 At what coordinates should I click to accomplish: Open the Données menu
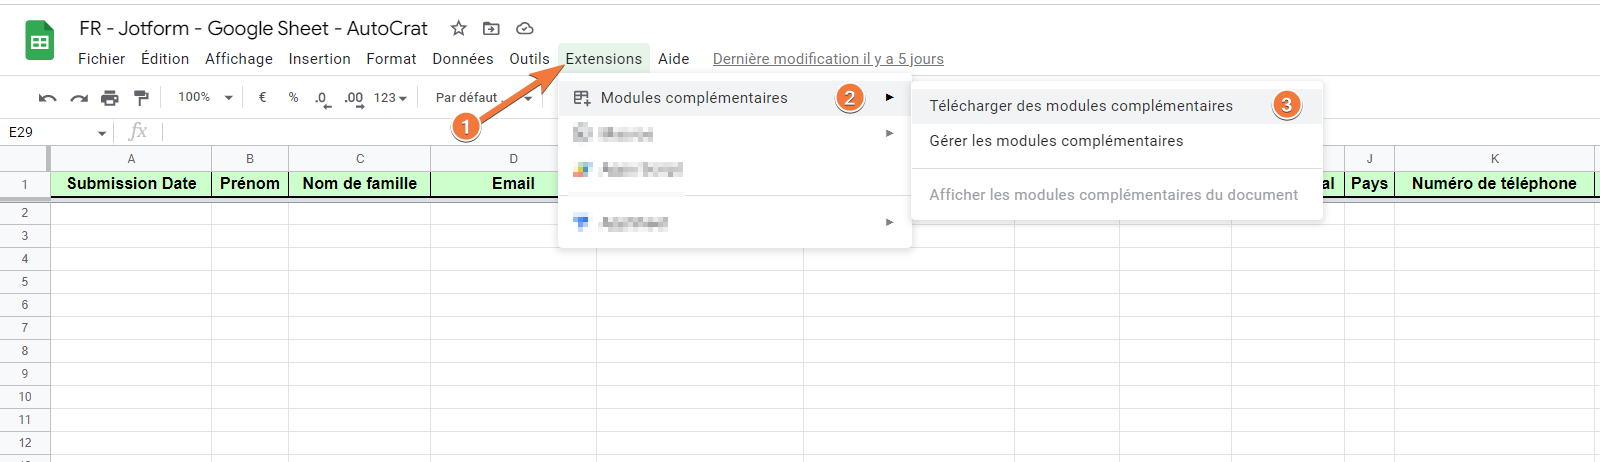click(x=462, y=59)
